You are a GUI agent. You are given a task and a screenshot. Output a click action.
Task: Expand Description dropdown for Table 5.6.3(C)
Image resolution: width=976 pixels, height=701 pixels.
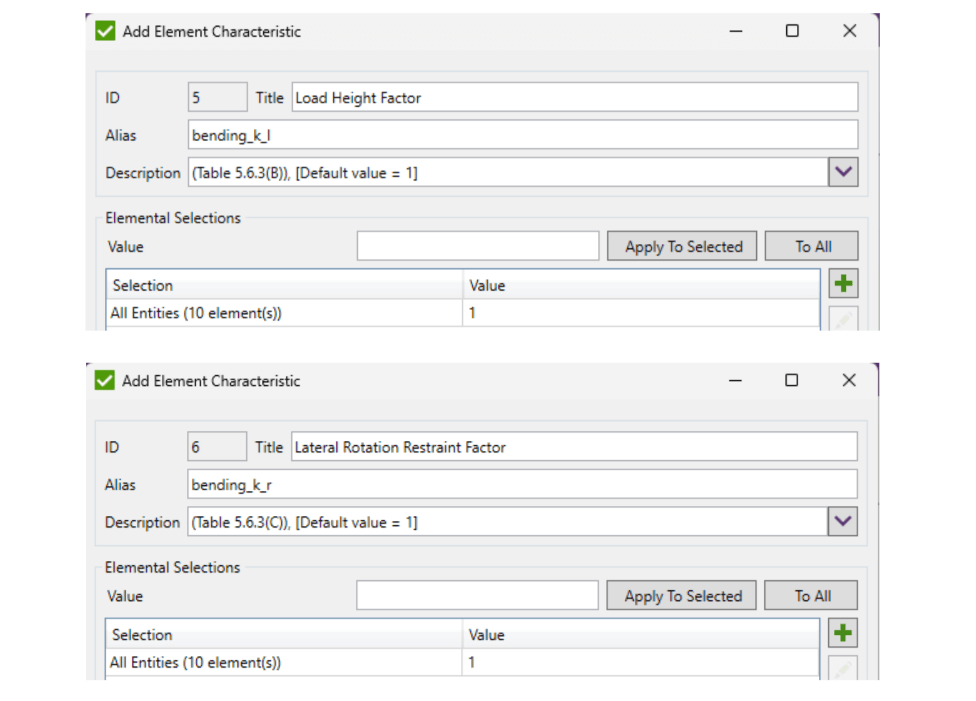(842, 522)
